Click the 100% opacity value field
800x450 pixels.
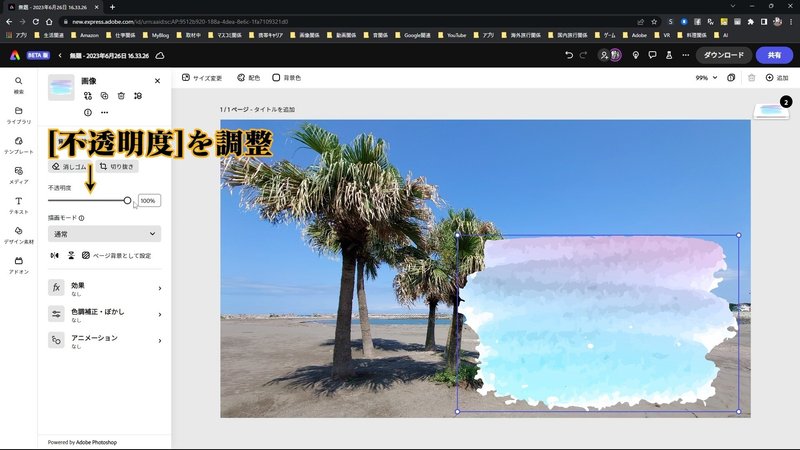[149, 201]
